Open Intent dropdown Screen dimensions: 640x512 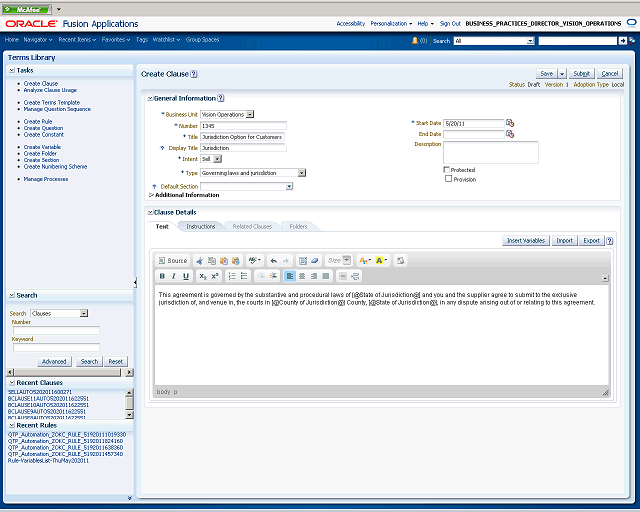click(x=218, y=159)
